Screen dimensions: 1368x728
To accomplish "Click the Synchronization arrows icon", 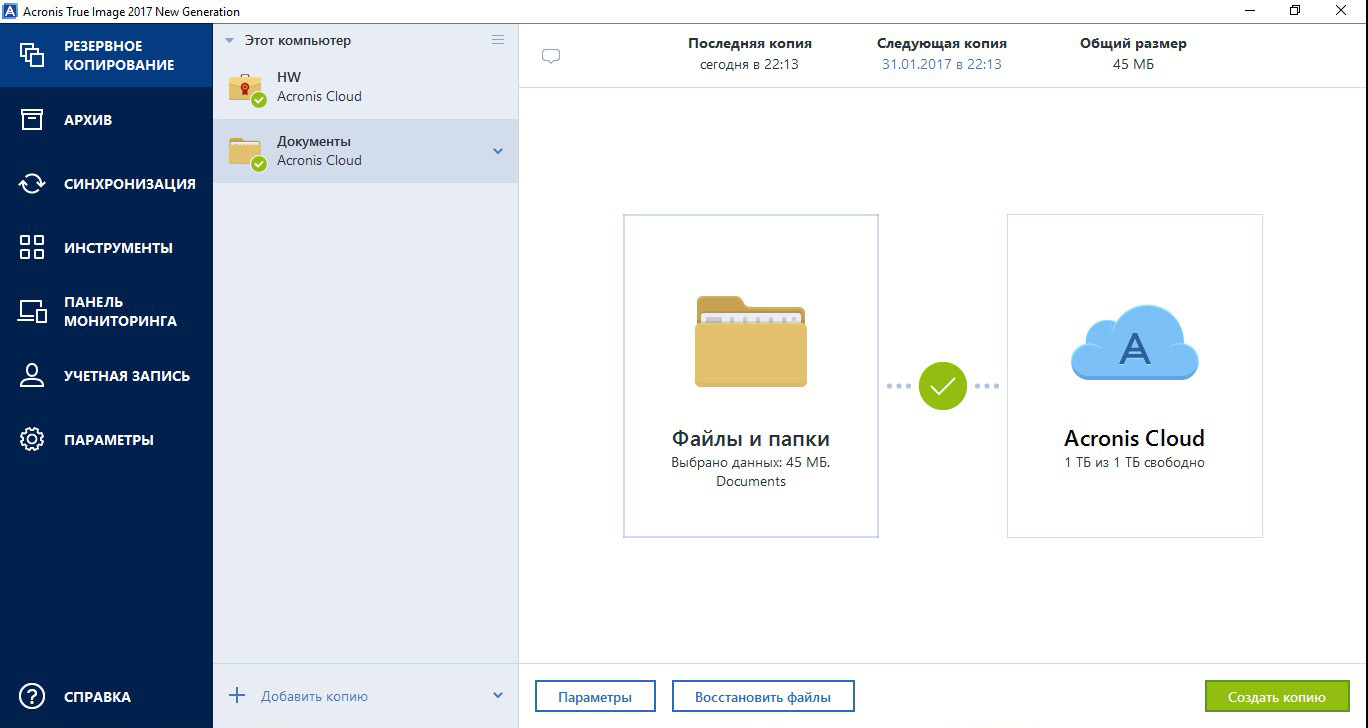I will pyautogui.click(x=32, y=183).
